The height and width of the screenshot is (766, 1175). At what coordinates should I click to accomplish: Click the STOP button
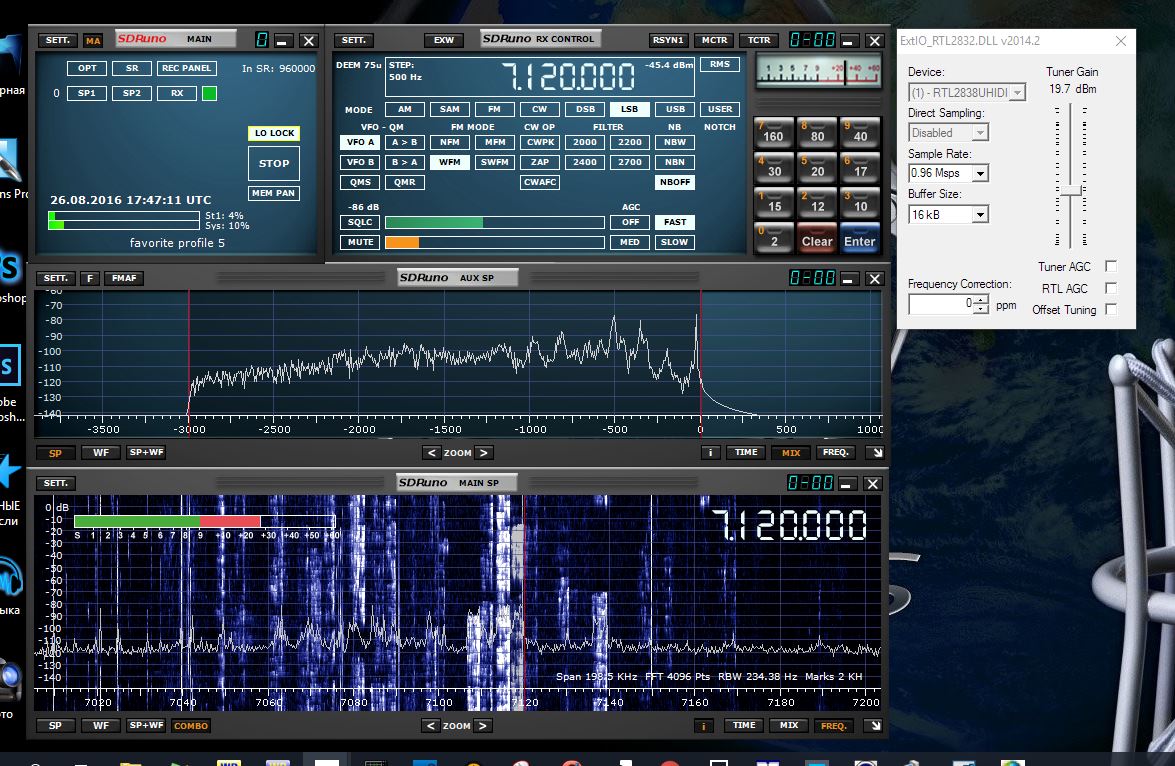pyautogui.click(x=274, y=163)
